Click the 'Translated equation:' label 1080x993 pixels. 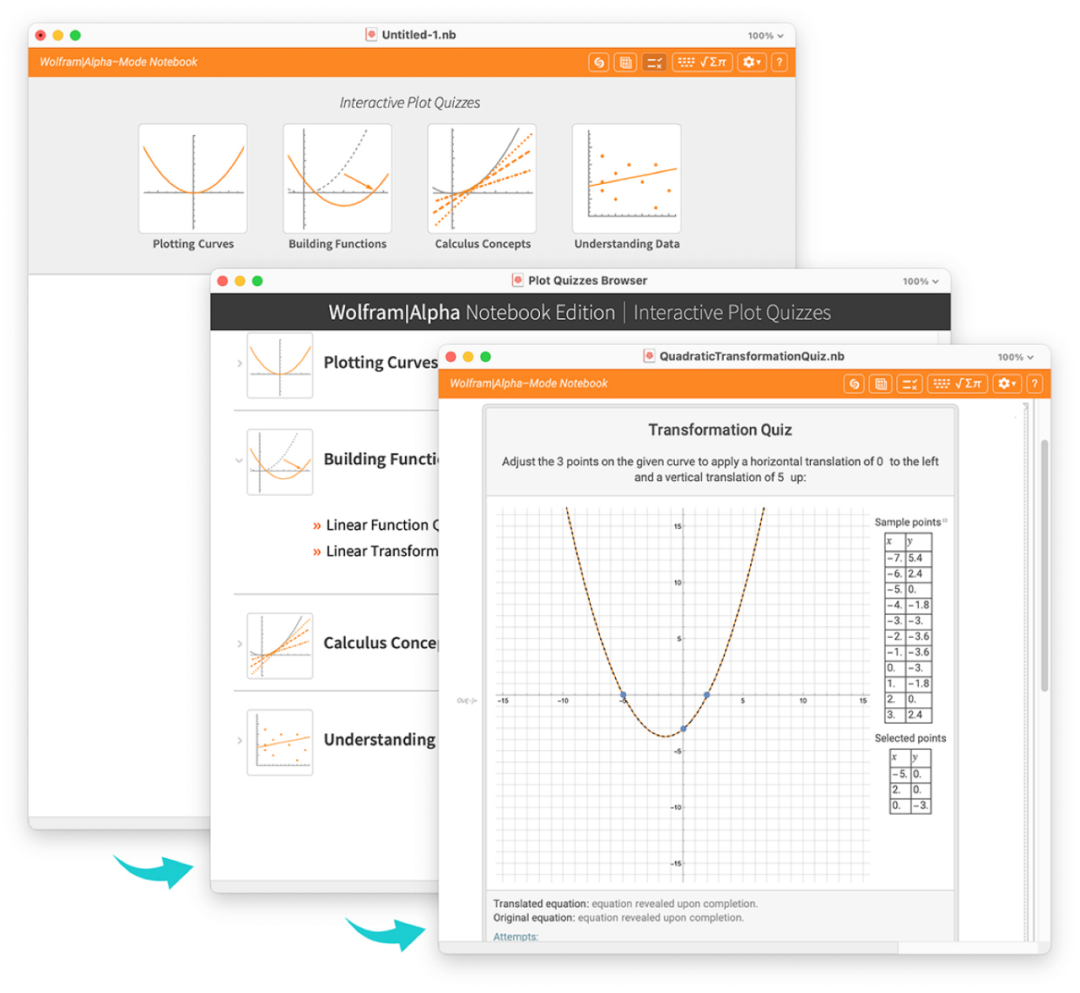click(x=541, y=904)
